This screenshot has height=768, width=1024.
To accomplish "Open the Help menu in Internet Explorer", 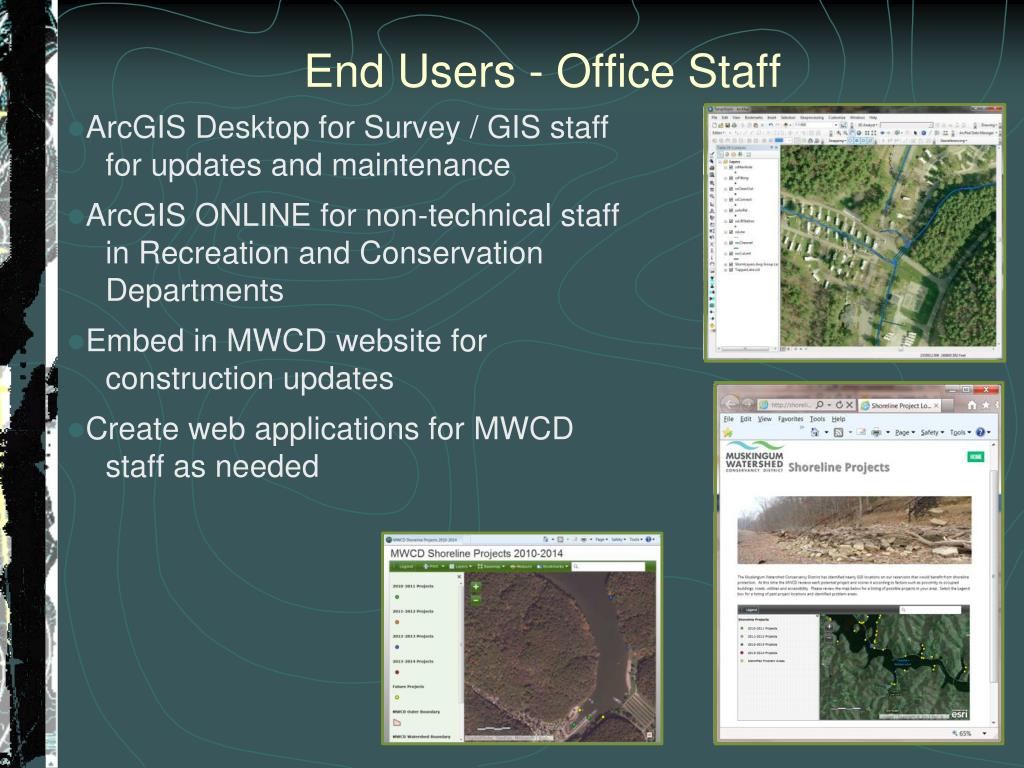I will [839, 419].
